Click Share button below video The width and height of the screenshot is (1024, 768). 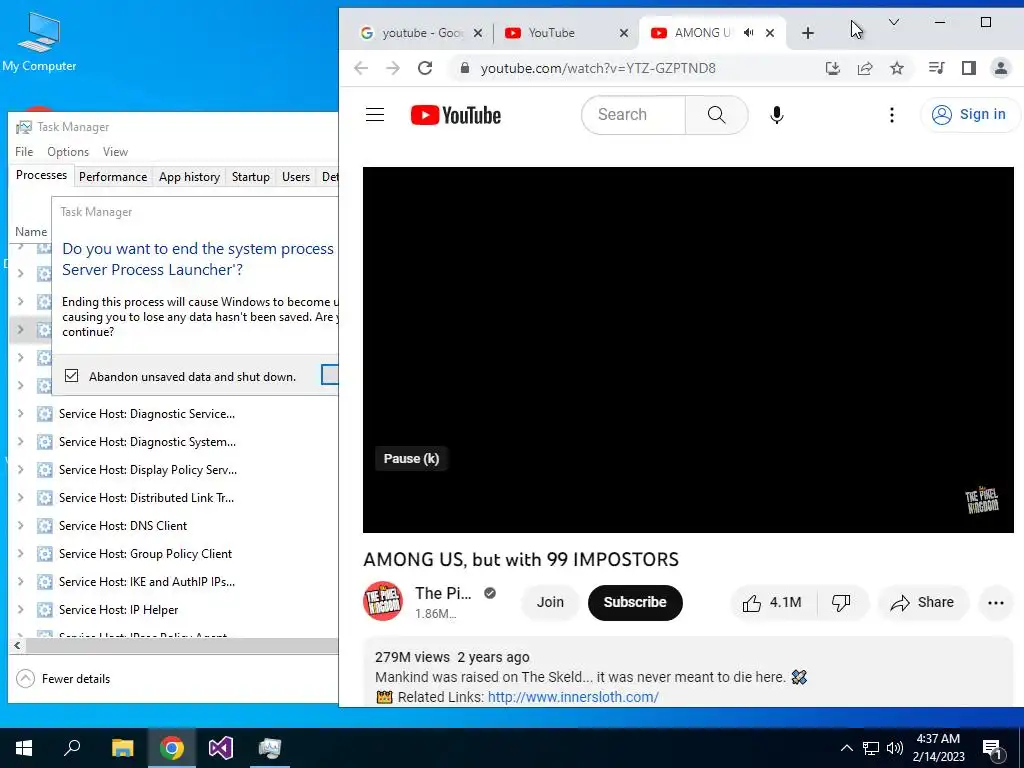coord(923,602)
